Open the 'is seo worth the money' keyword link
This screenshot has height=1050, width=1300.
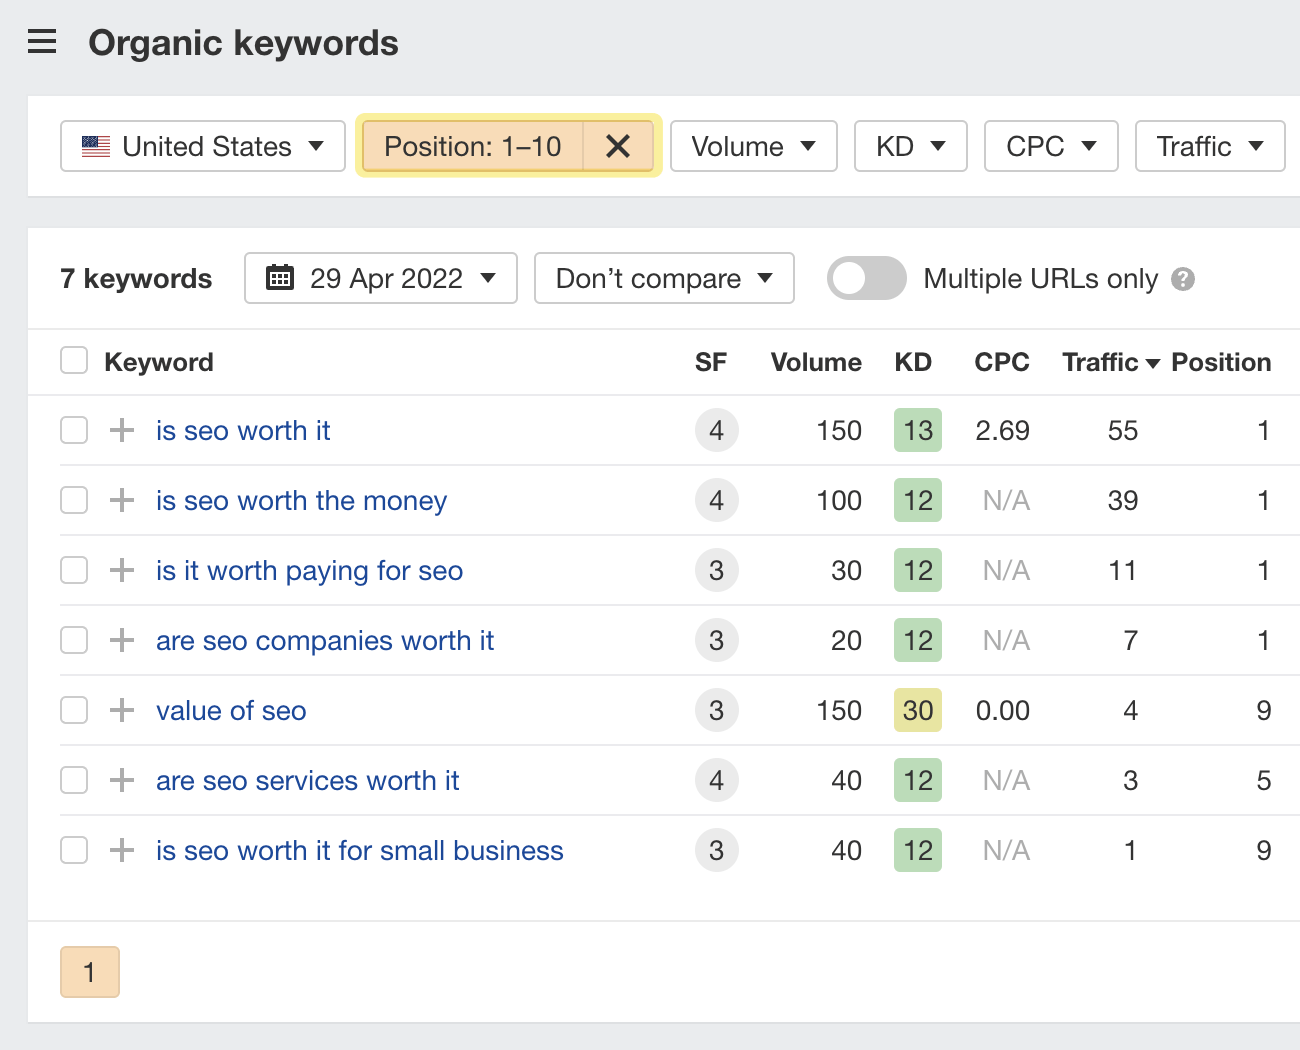pyautogui.click(x=301, y=500)
